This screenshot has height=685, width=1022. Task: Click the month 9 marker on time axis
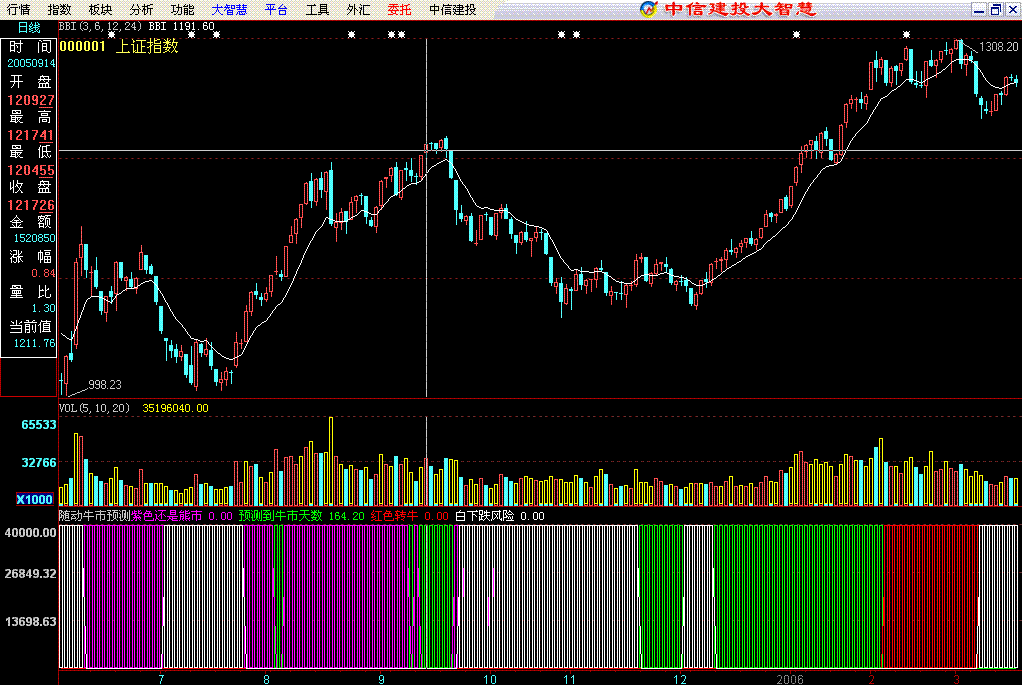[x=381, y=679]
